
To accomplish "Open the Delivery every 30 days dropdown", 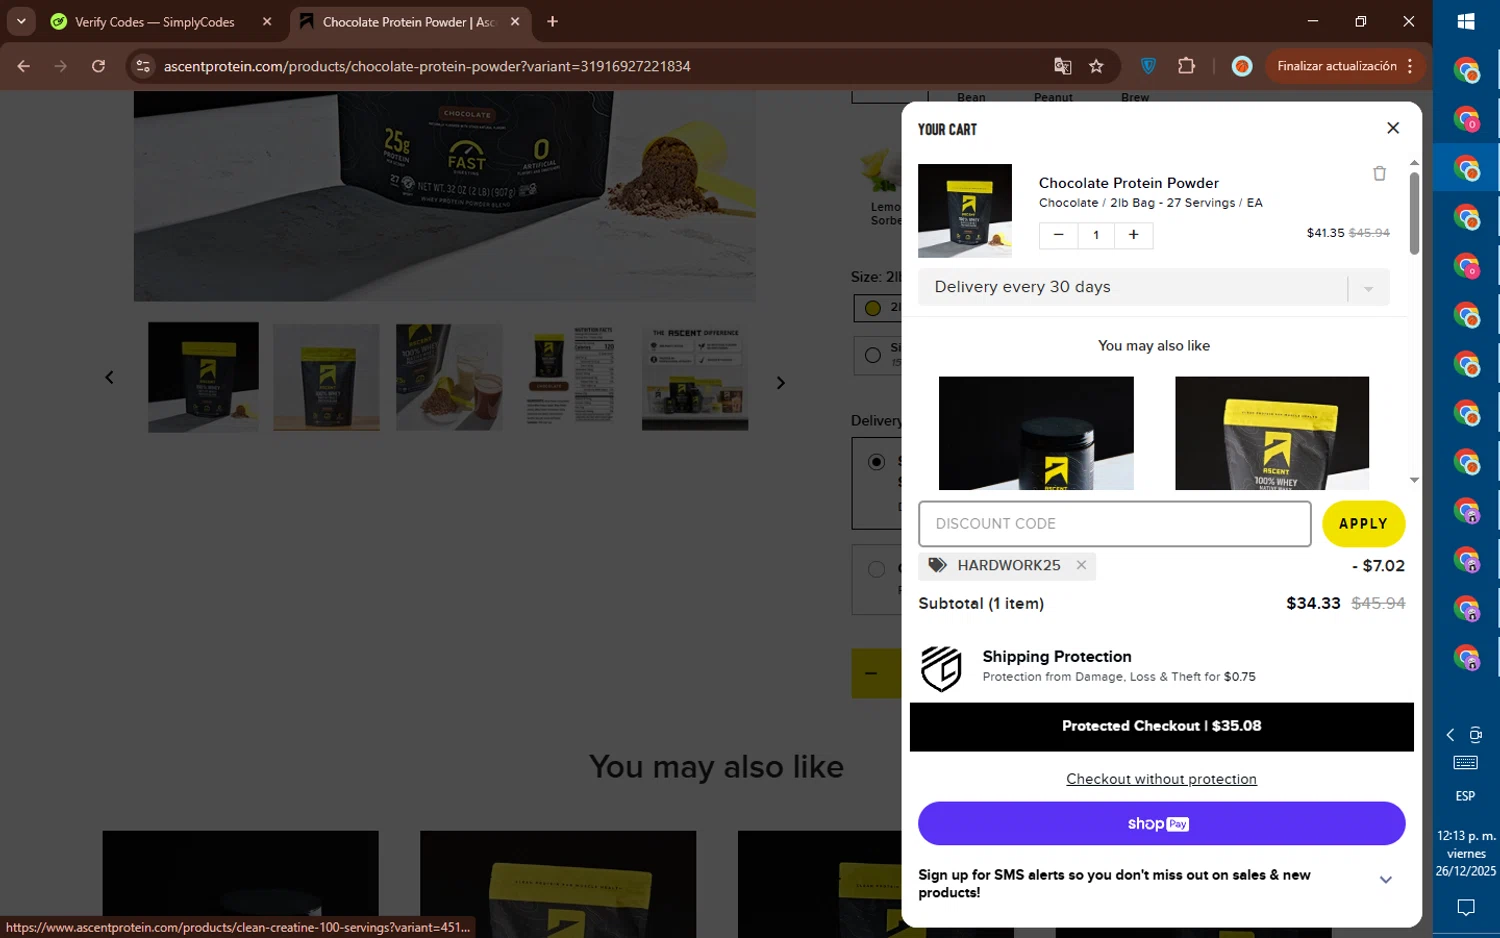I will pos(1154,287).
